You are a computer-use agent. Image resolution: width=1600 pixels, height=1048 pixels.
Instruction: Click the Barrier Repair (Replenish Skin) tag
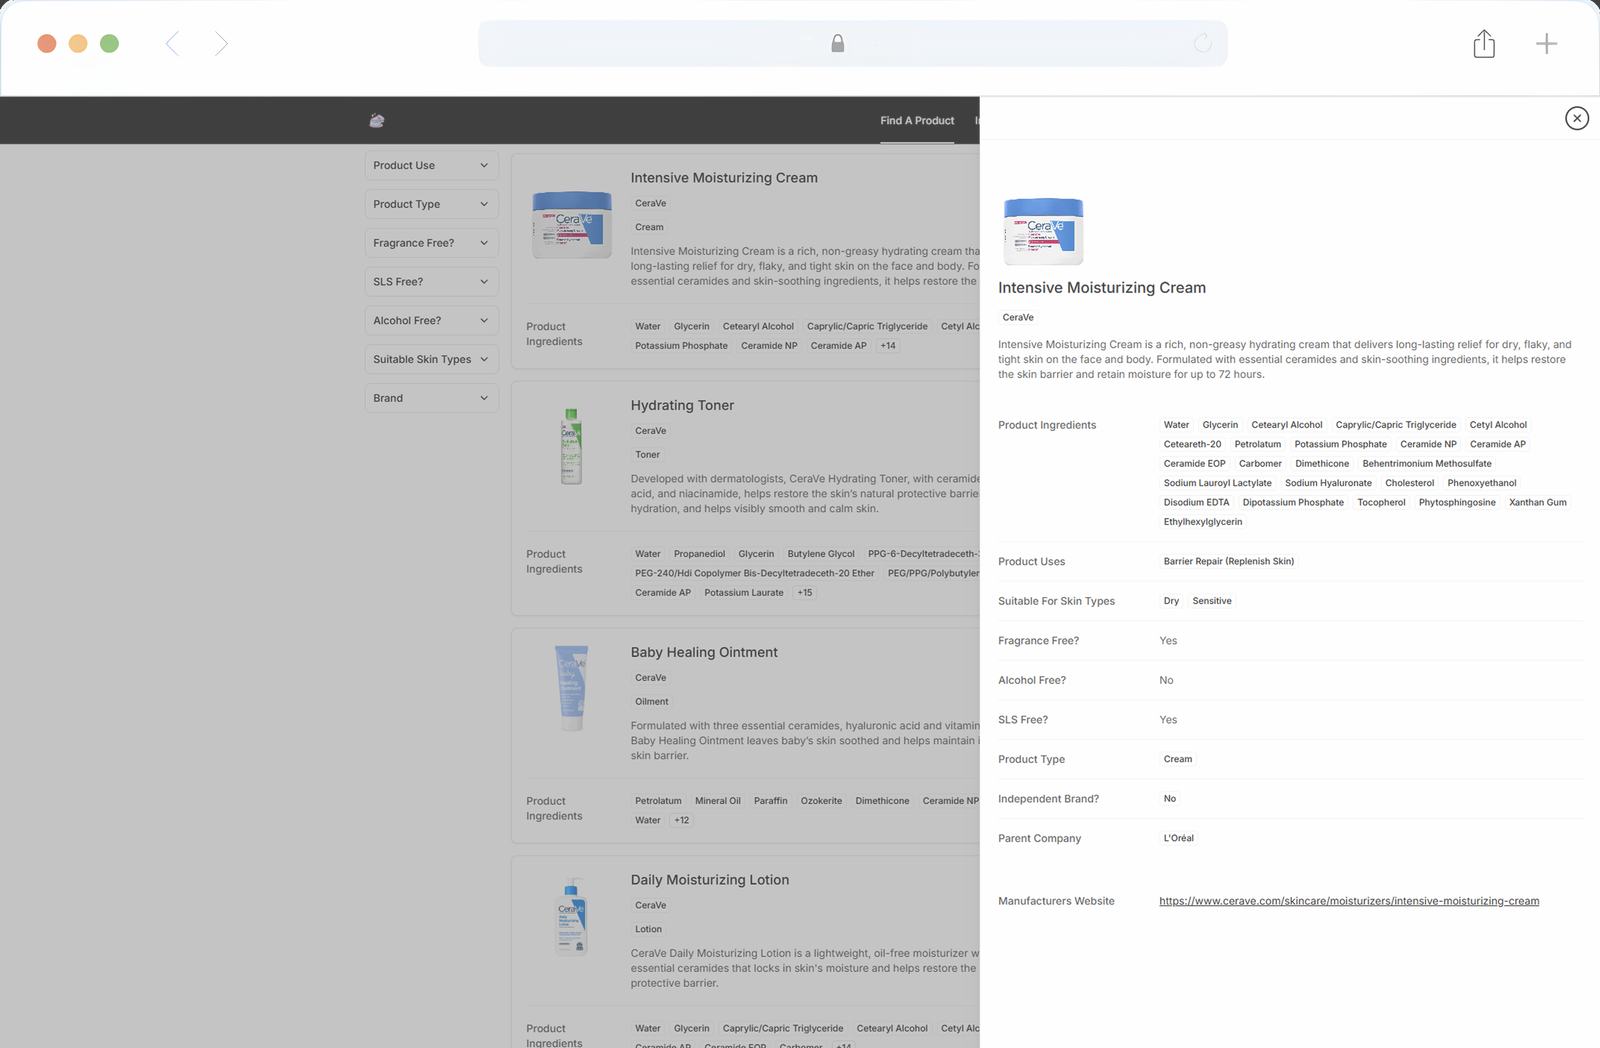tap(1229, 562)
